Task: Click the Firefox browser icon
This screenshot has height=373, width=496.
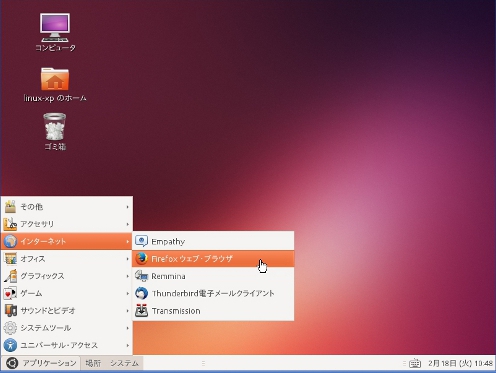Action: click(141, 259)
